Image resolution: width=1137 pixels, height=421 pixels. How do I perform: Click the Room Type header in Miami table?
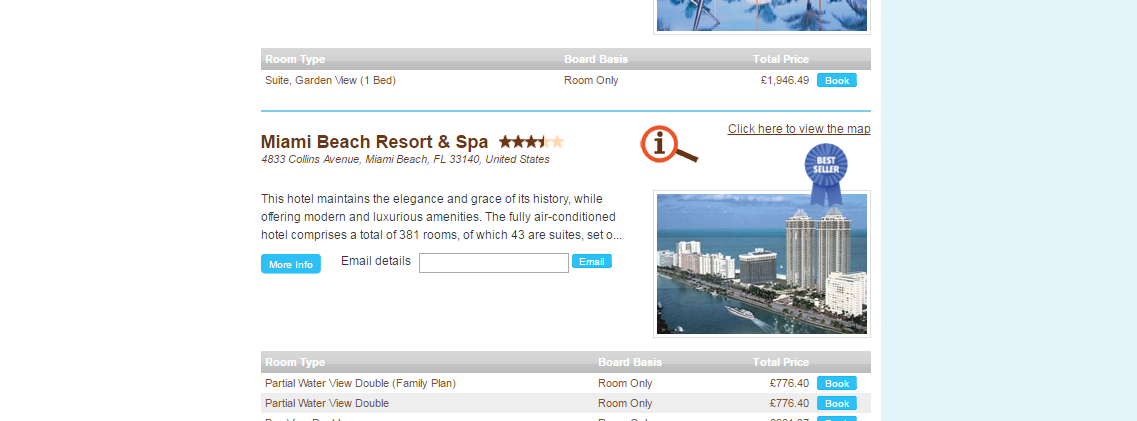click(295, 362)
